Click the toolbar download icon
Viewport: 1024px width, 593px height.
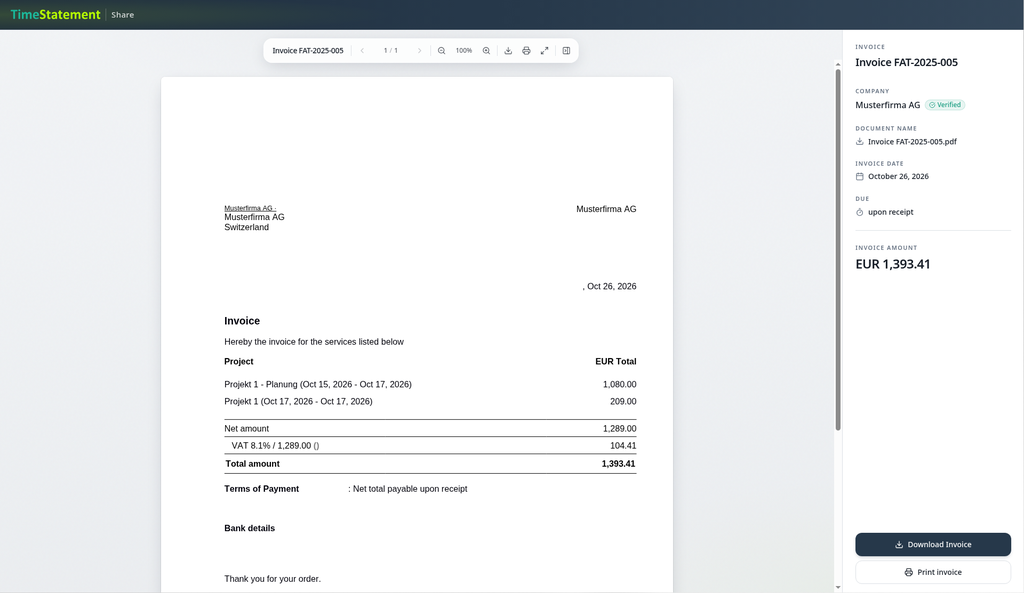(508, 50)
